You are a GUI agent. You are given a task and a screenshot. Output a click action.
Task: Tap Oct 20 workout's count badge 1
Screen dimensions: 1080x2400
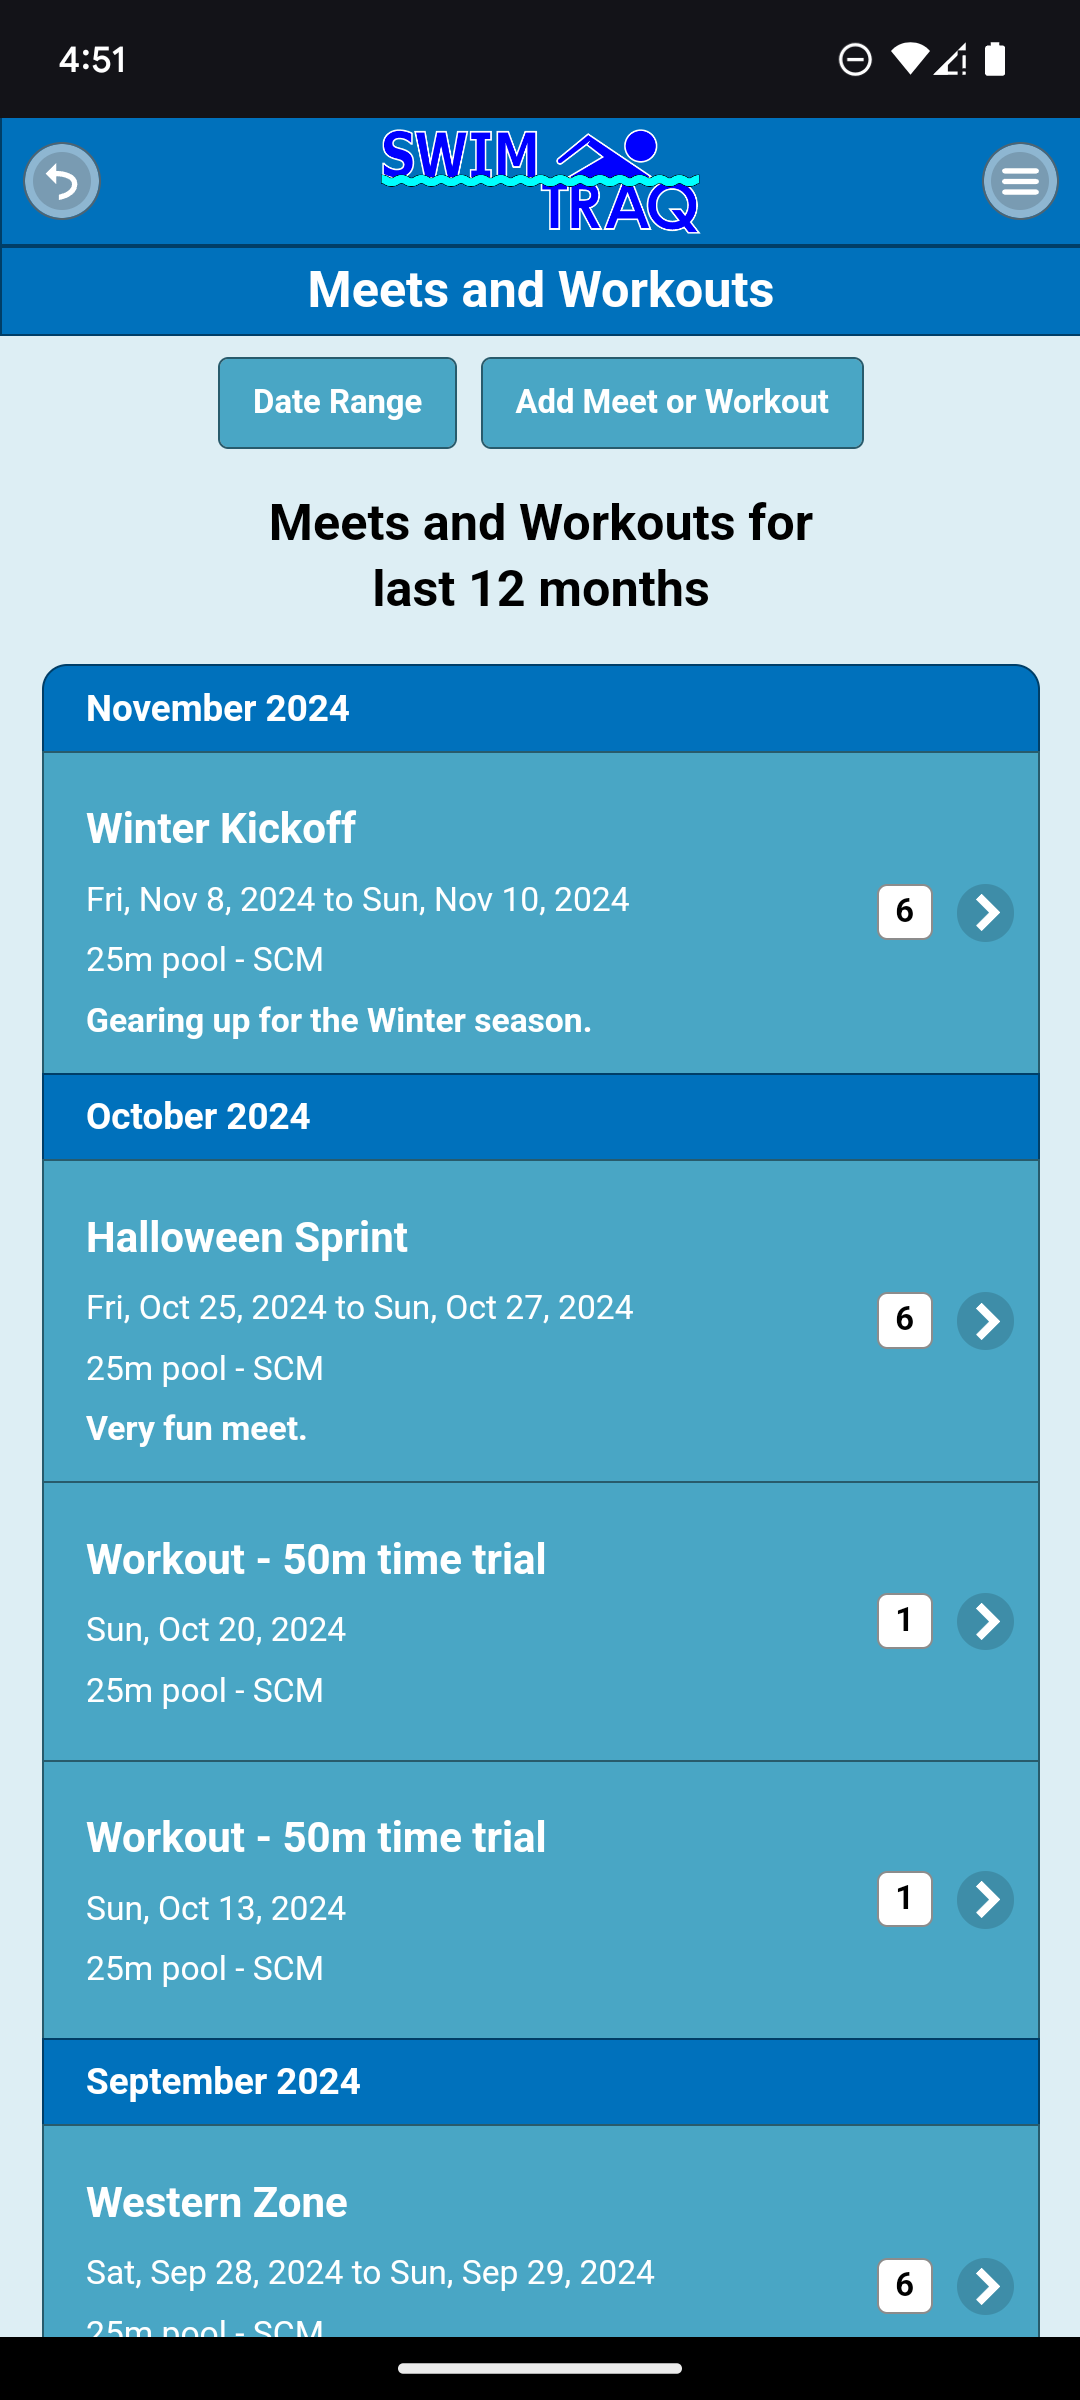(x=905, y=1621)
